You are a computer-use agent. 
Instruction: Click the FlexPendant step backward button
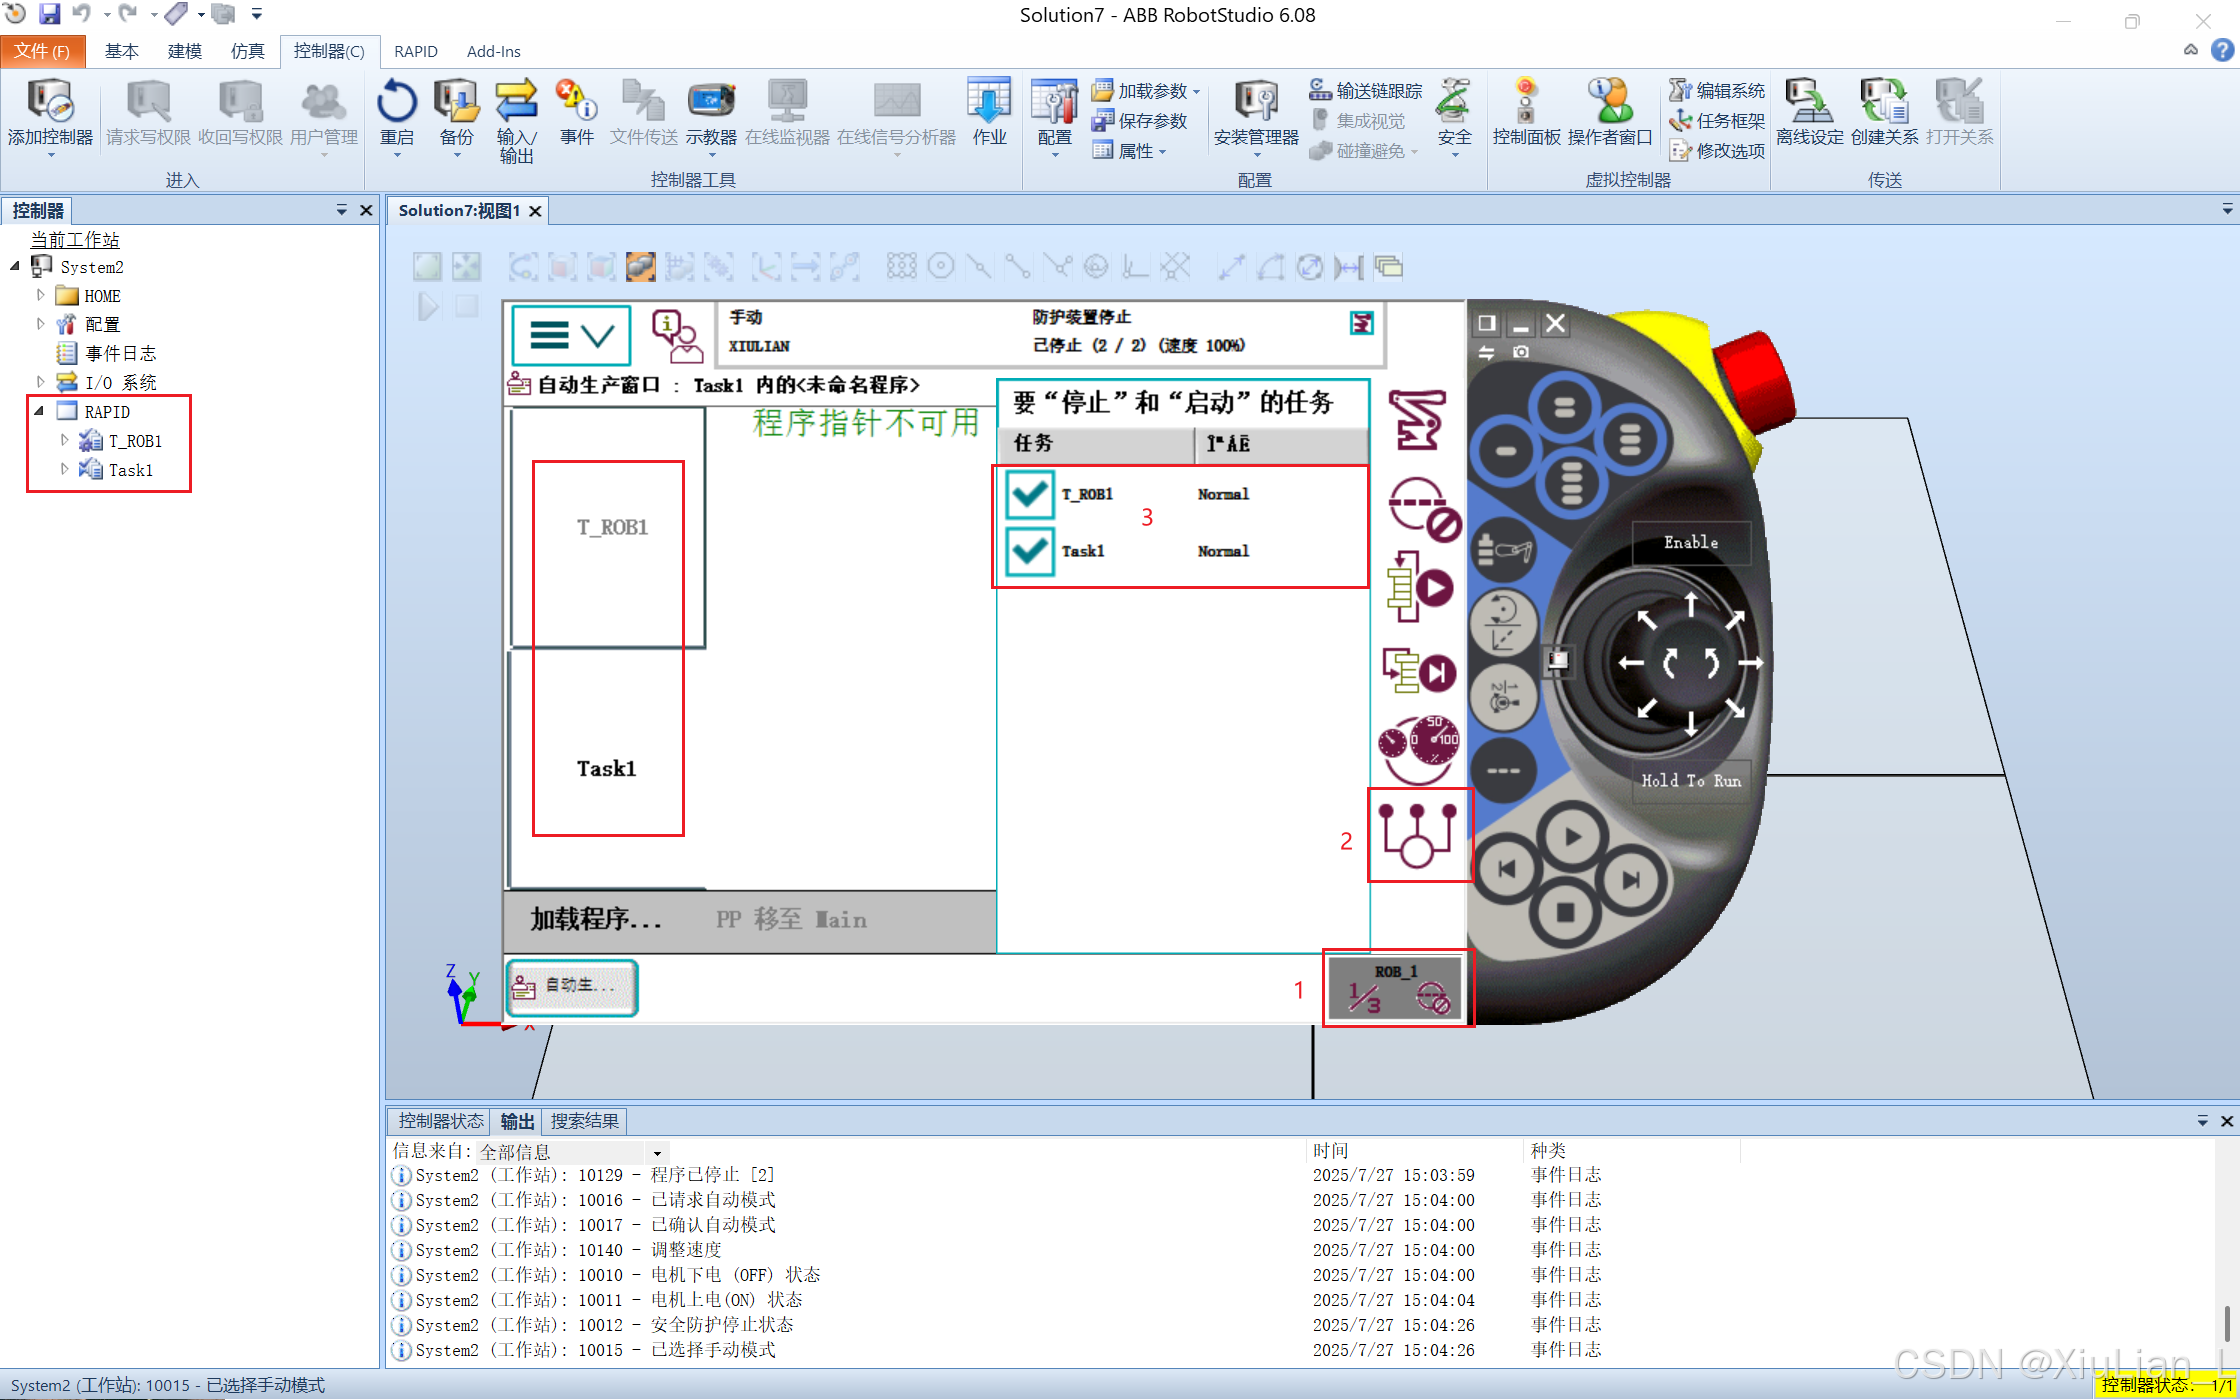click(x=1506, y=869)
